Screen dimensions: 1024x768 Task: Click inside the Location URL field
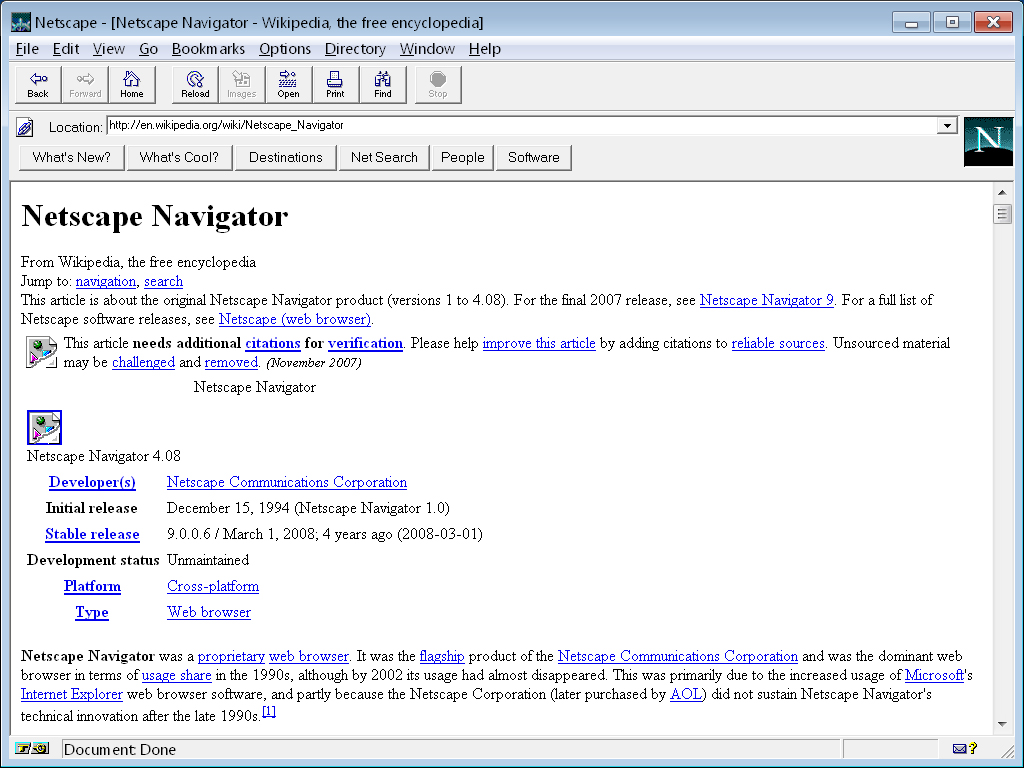[520, 126]
